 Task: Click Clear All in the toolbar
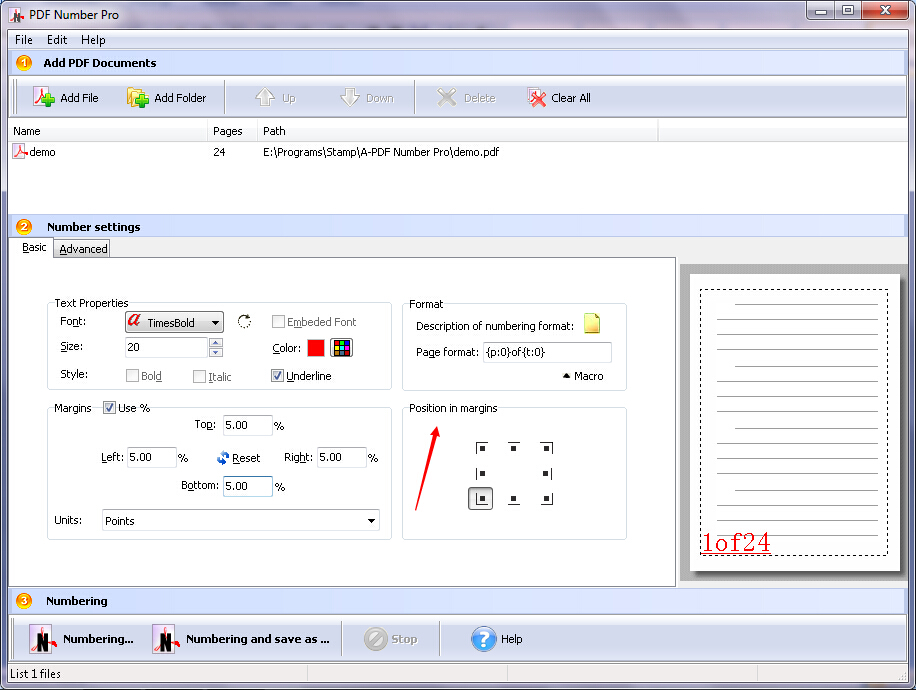[x=559, y=98]
